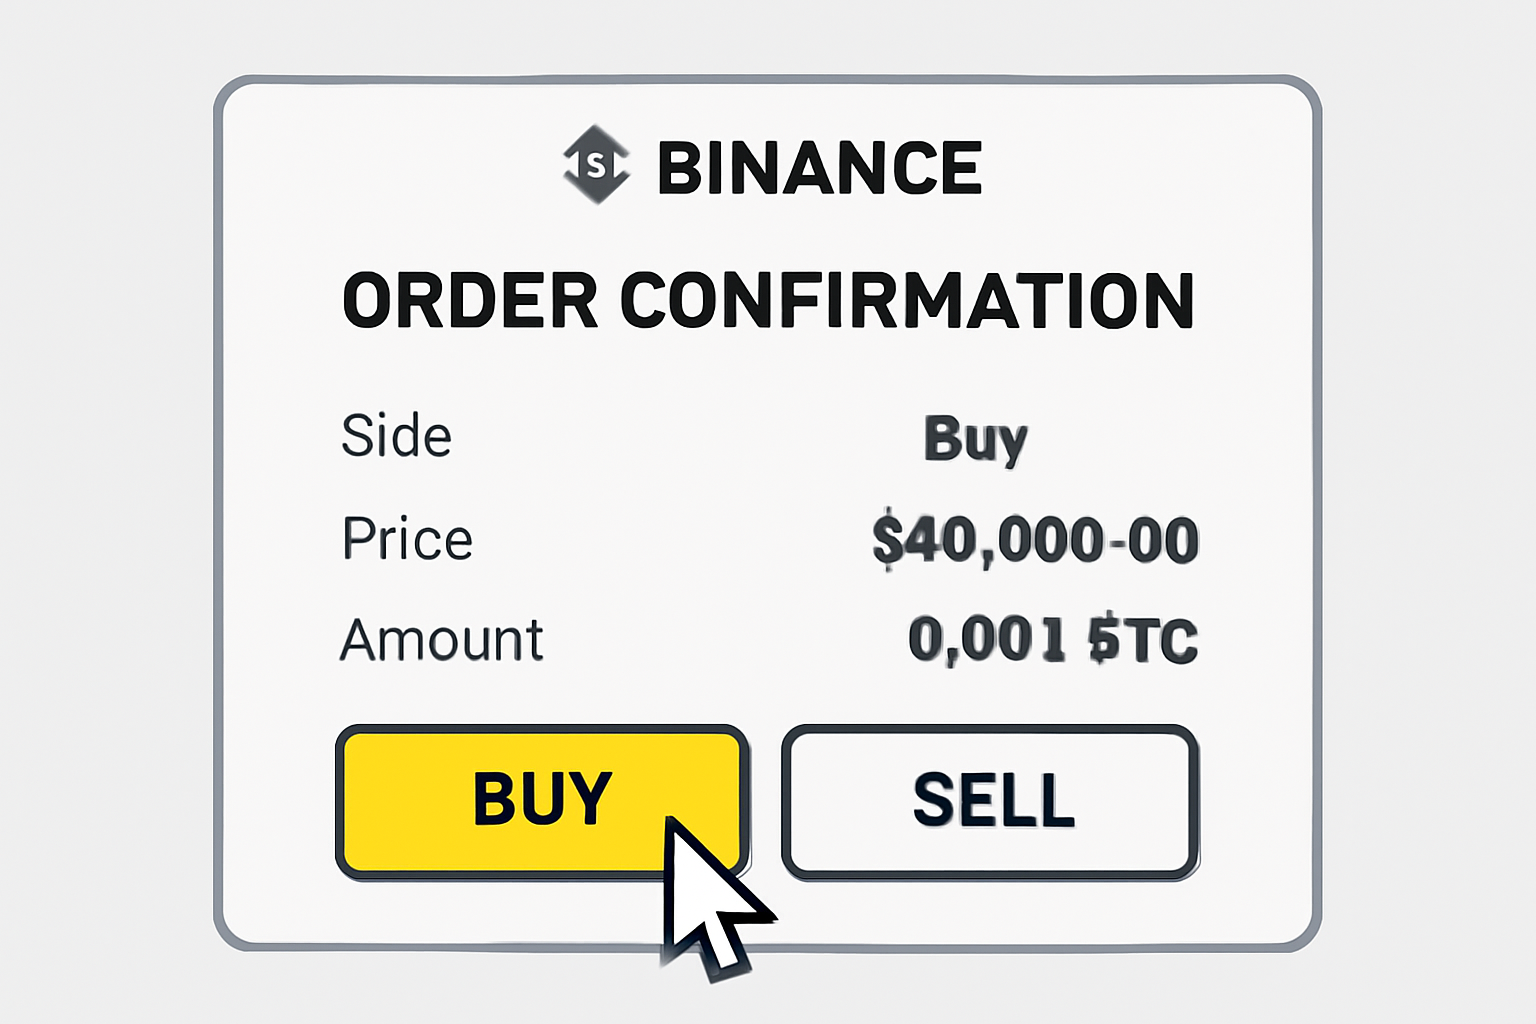
Task: Select the Price row label
Action: pos(407,538)
